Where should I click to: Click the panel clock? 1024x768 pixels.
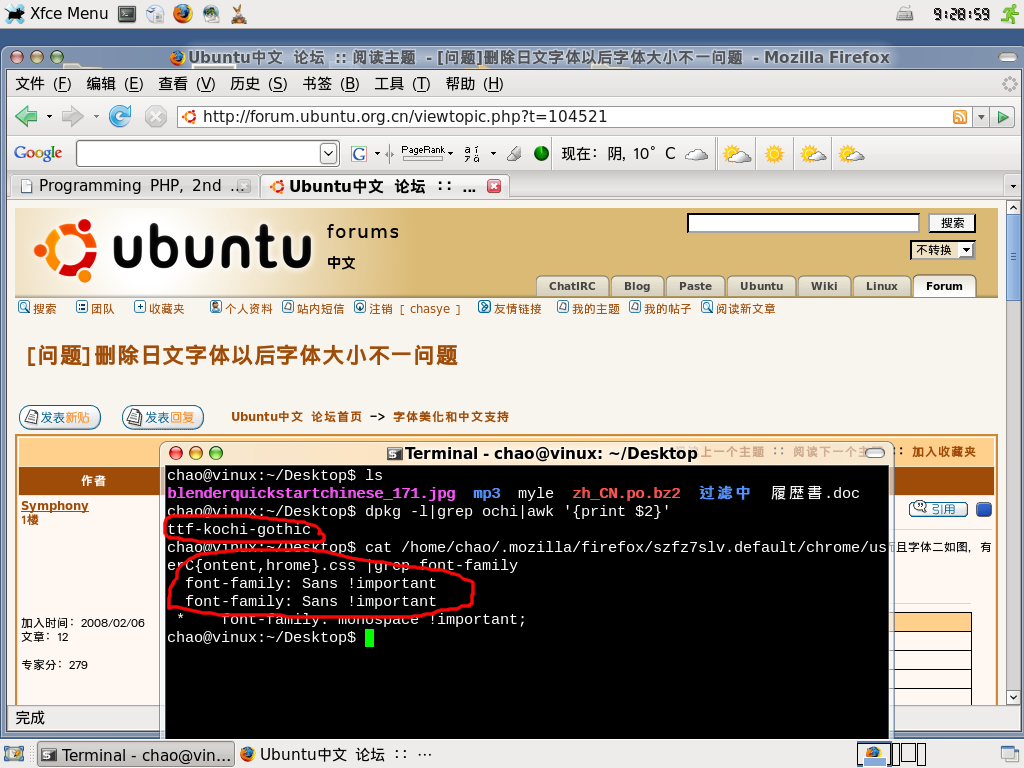click(x=961, y=14)
